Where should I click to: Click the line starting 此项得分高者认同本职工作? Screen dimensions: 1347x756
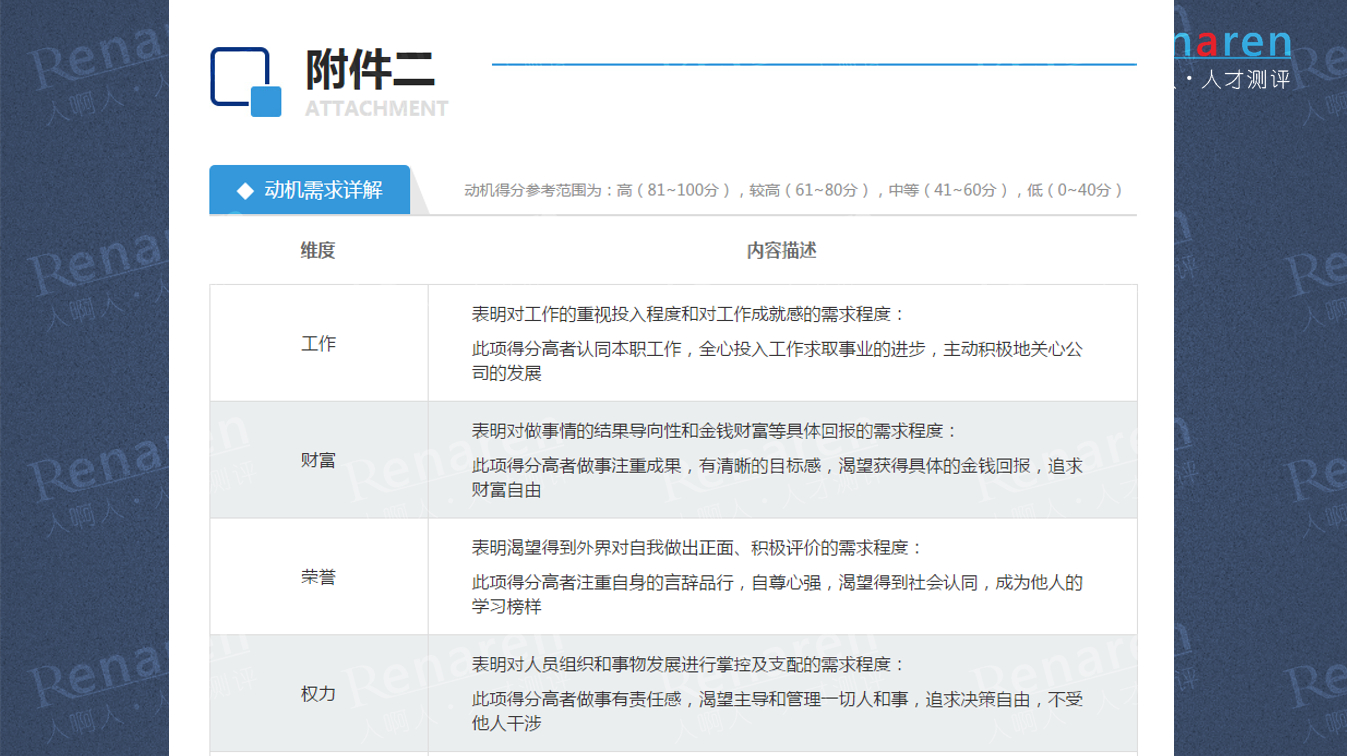(x=777, y=350)
